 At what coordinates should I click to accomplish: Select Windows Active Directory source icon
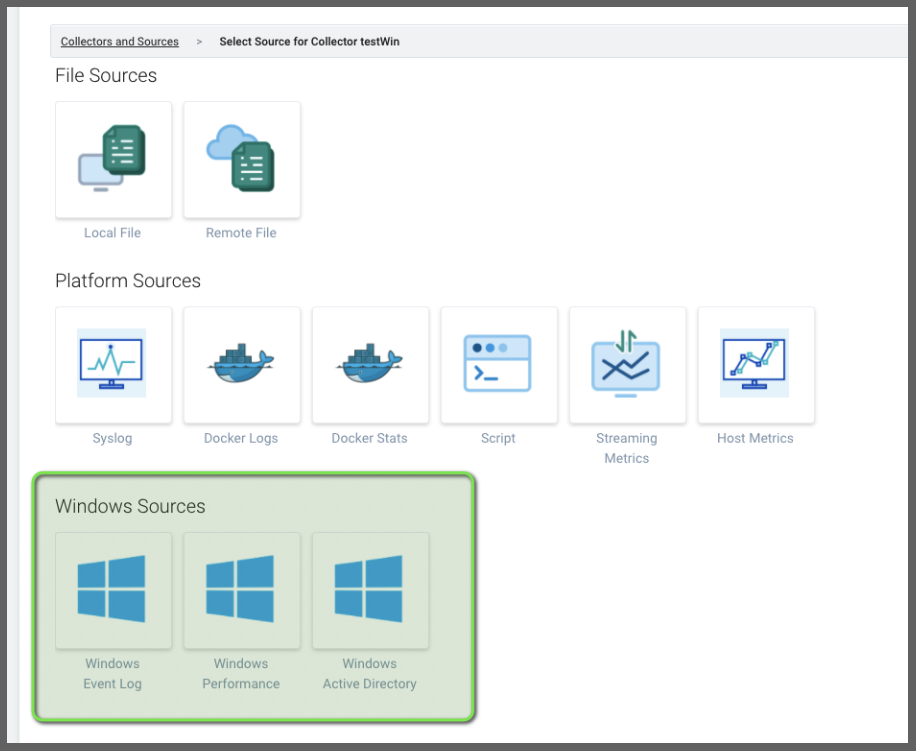(370, 590)
